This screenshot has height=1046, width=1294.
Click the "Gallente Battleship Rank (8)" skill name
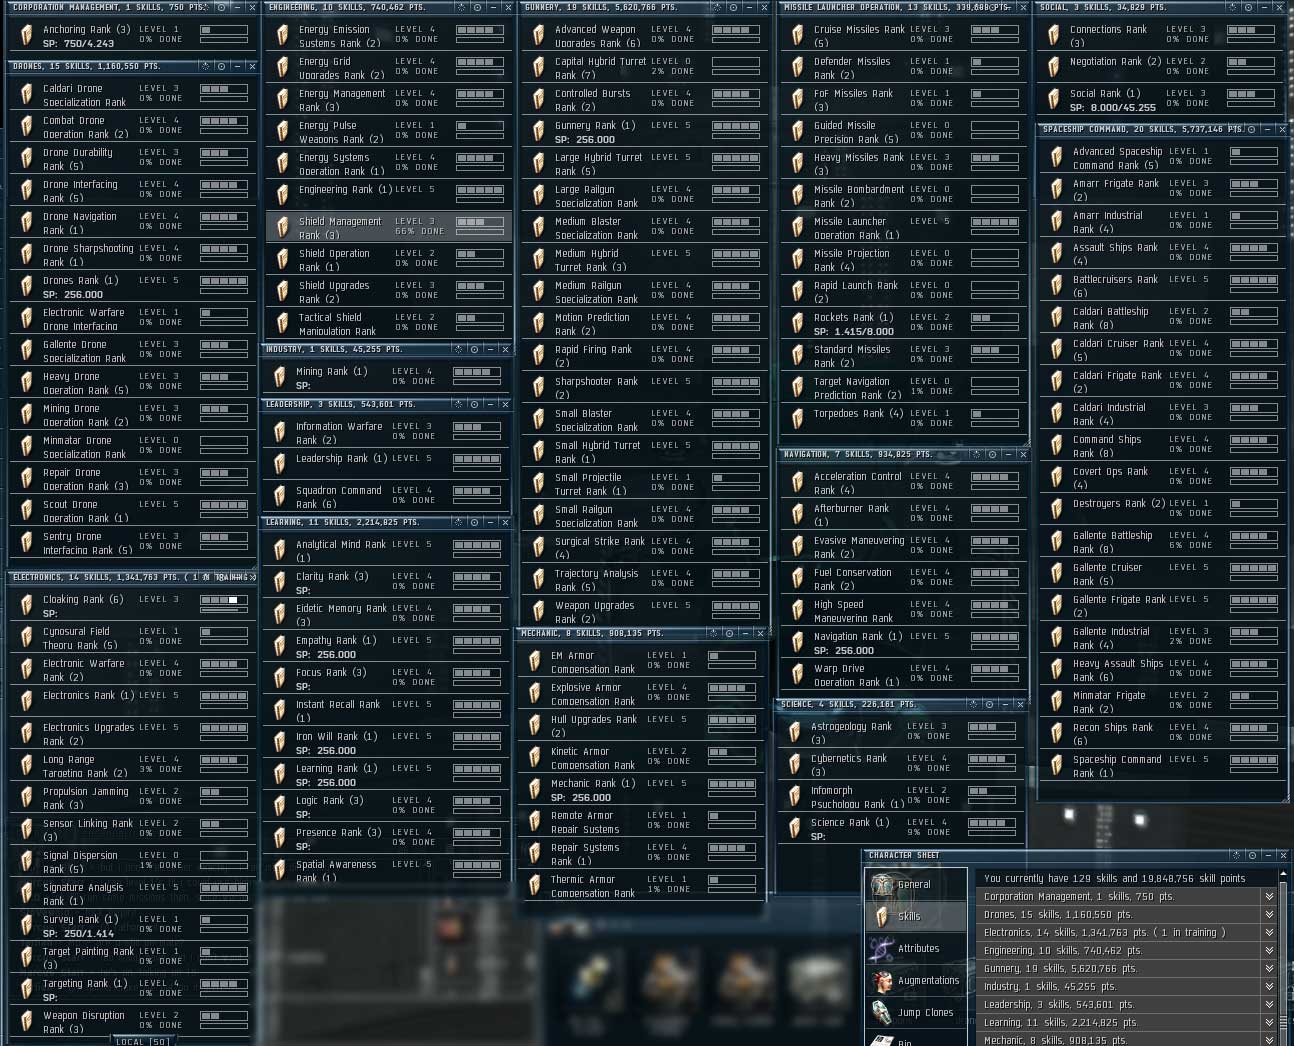coord(1112,542)
